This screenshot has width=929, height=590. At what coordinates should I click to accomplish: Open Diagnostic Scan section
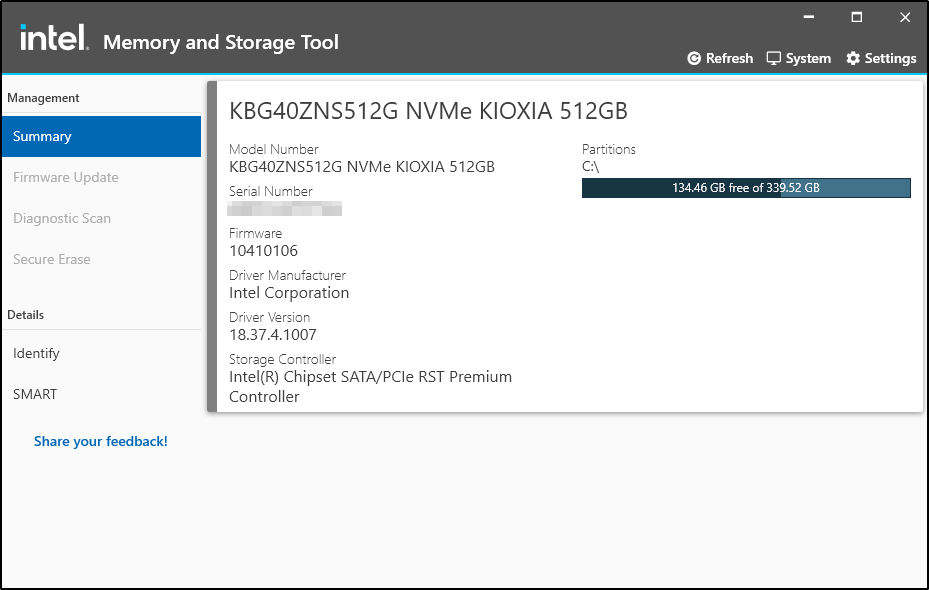(x=62, y=218)
